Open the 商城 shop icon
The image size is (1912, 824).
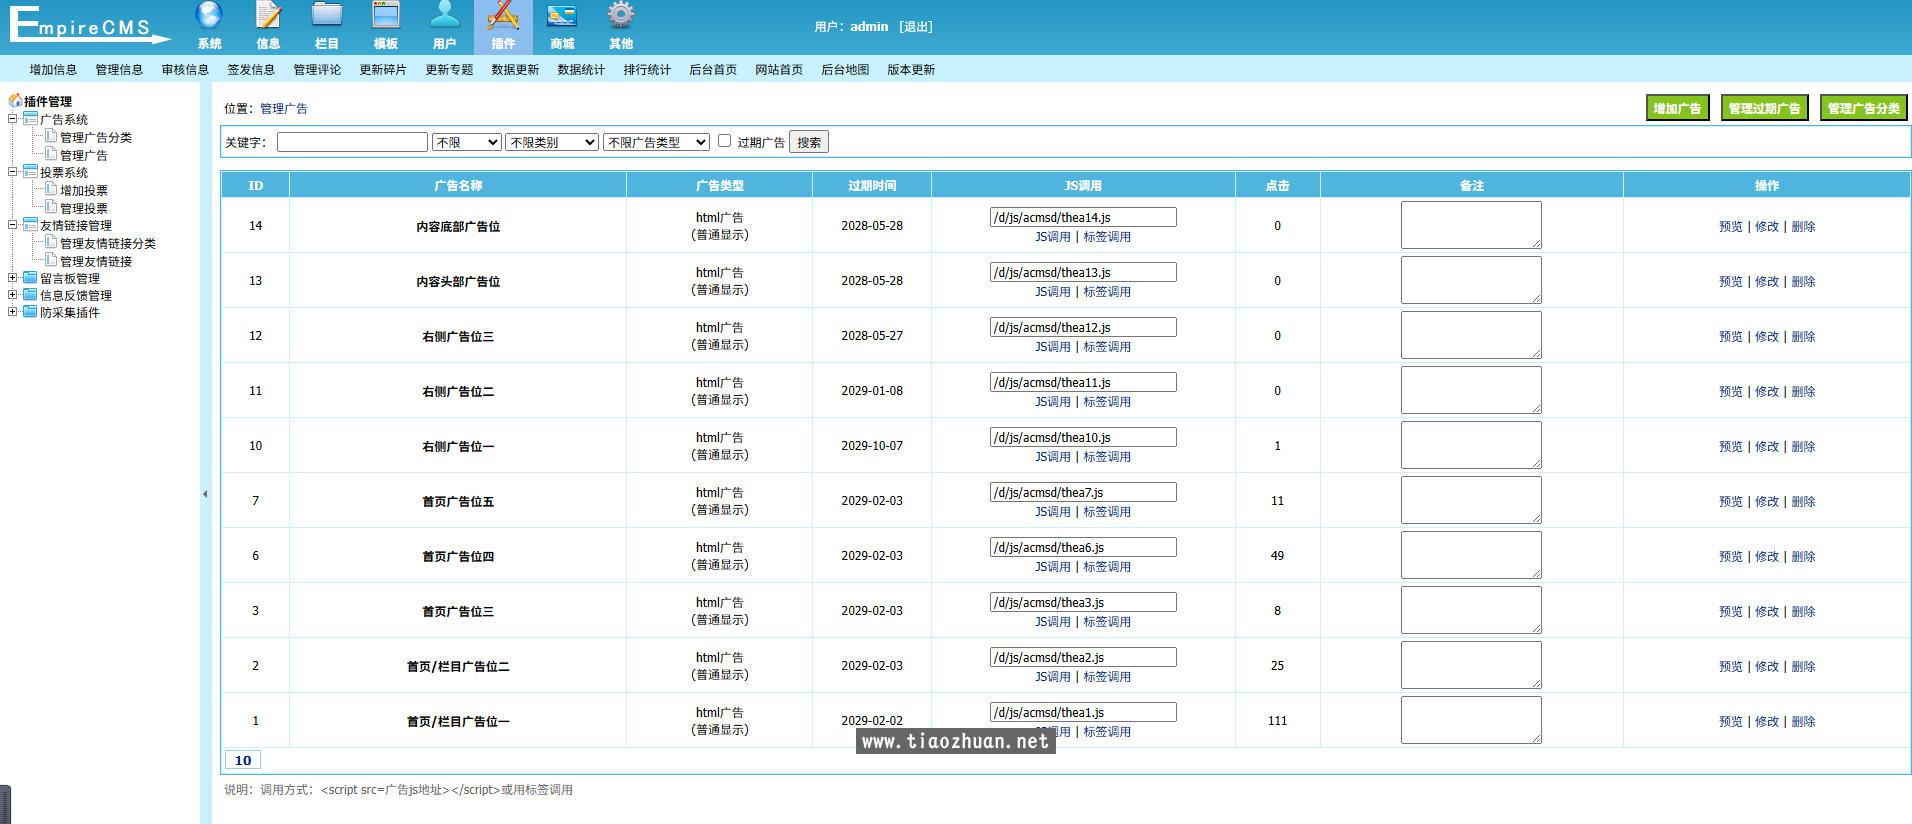click(x=562, y=17)
